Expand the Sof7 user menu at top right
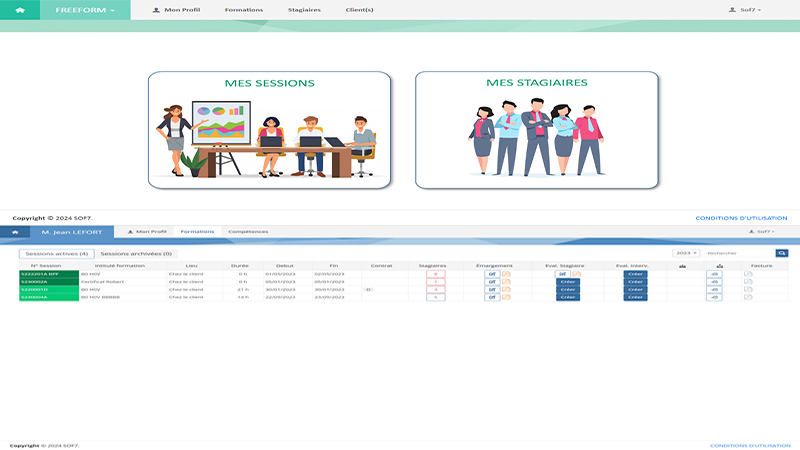Viewport: 800px width, 450px height. click(747, 10)
